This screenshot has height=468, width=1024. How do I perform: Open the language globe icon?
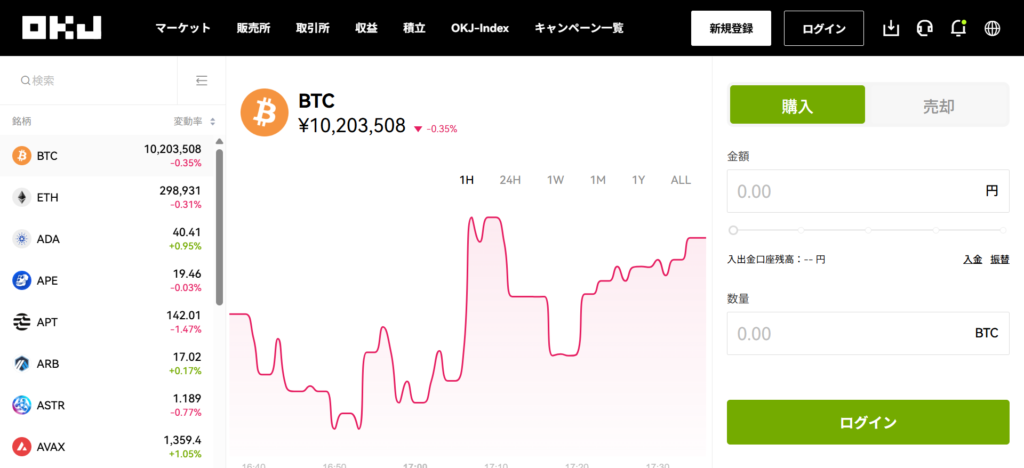click(x=992, y=28)
